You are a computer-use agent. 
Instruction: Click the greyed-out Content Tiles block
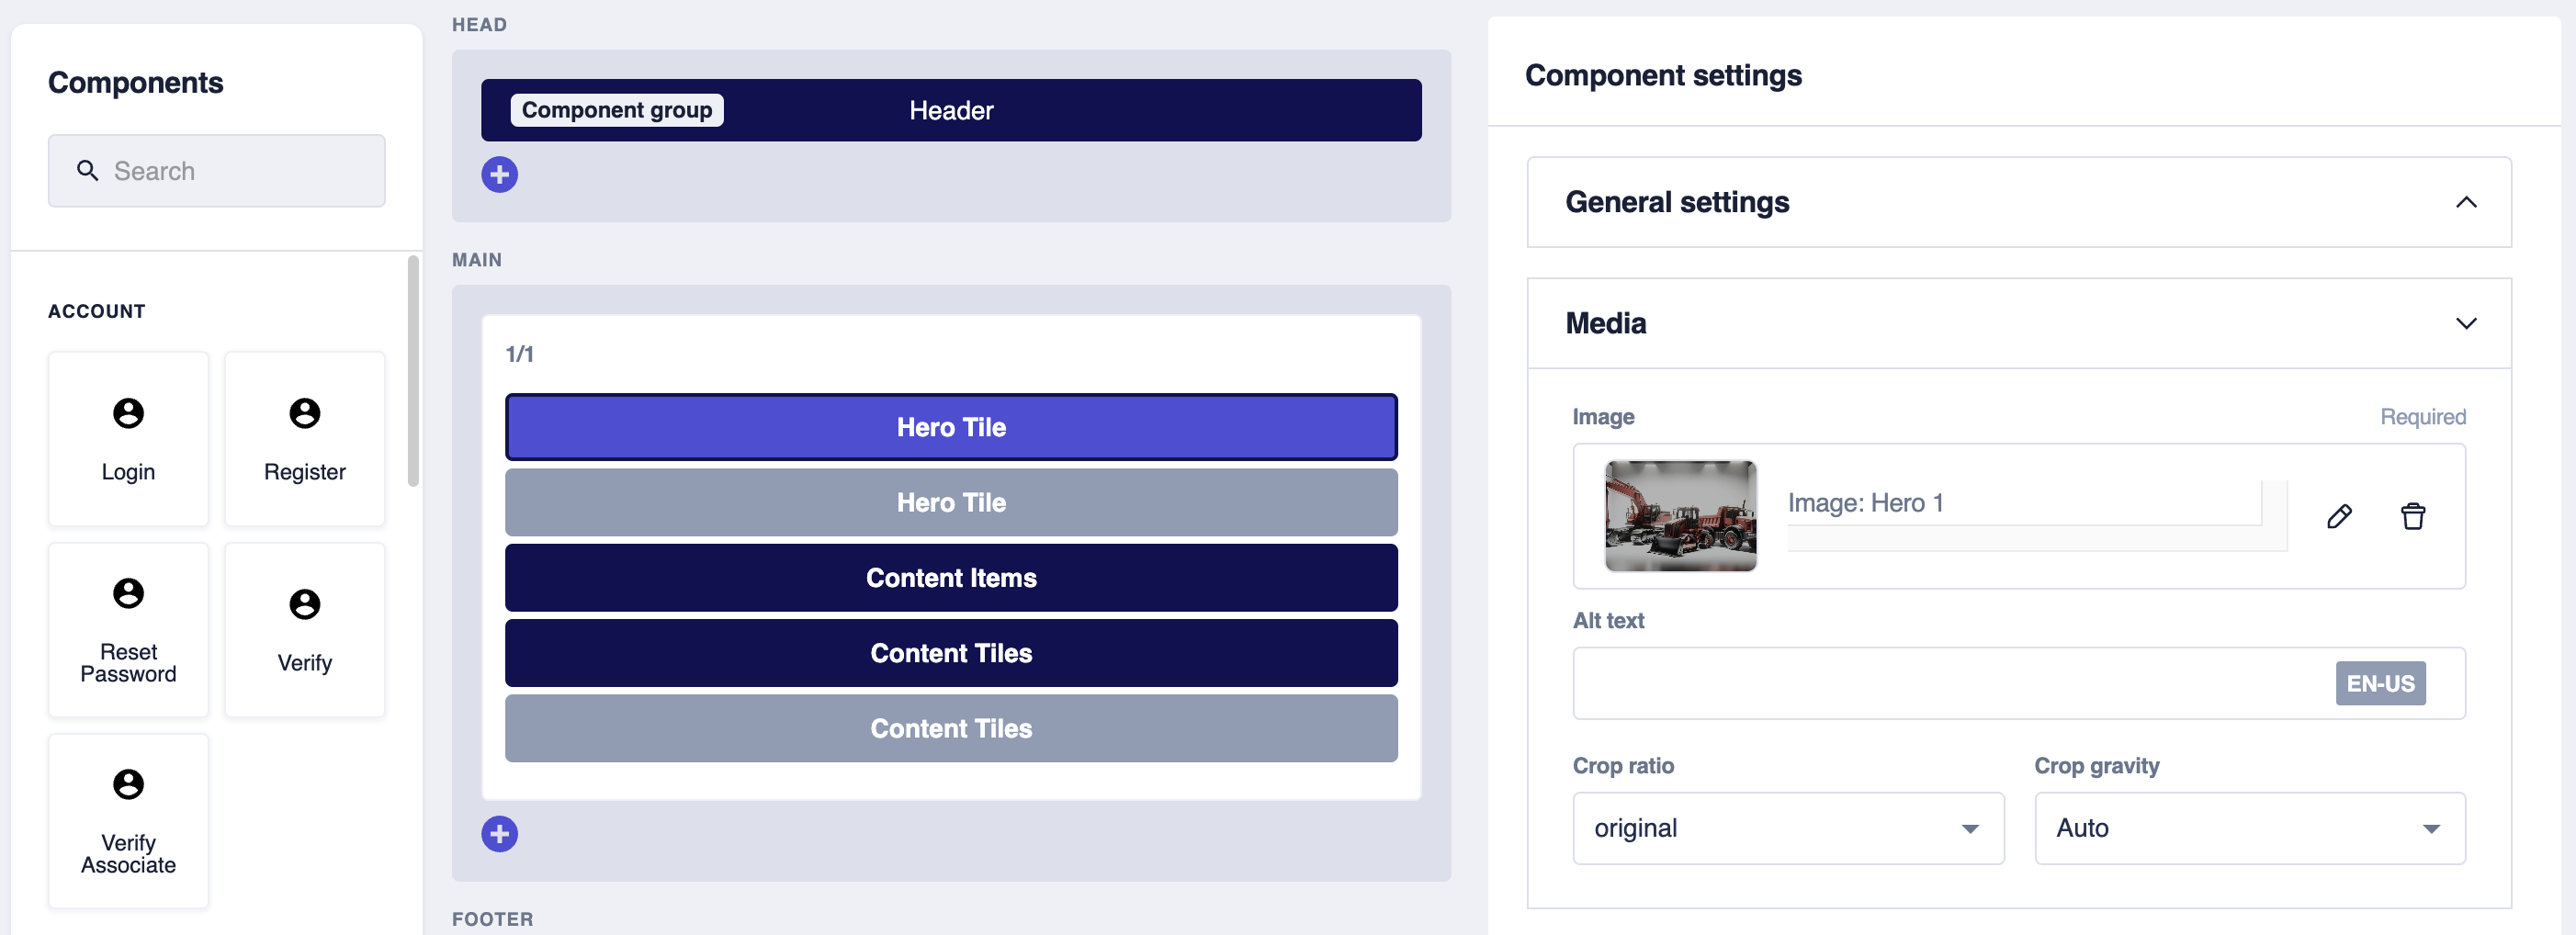tap(950, 728)
